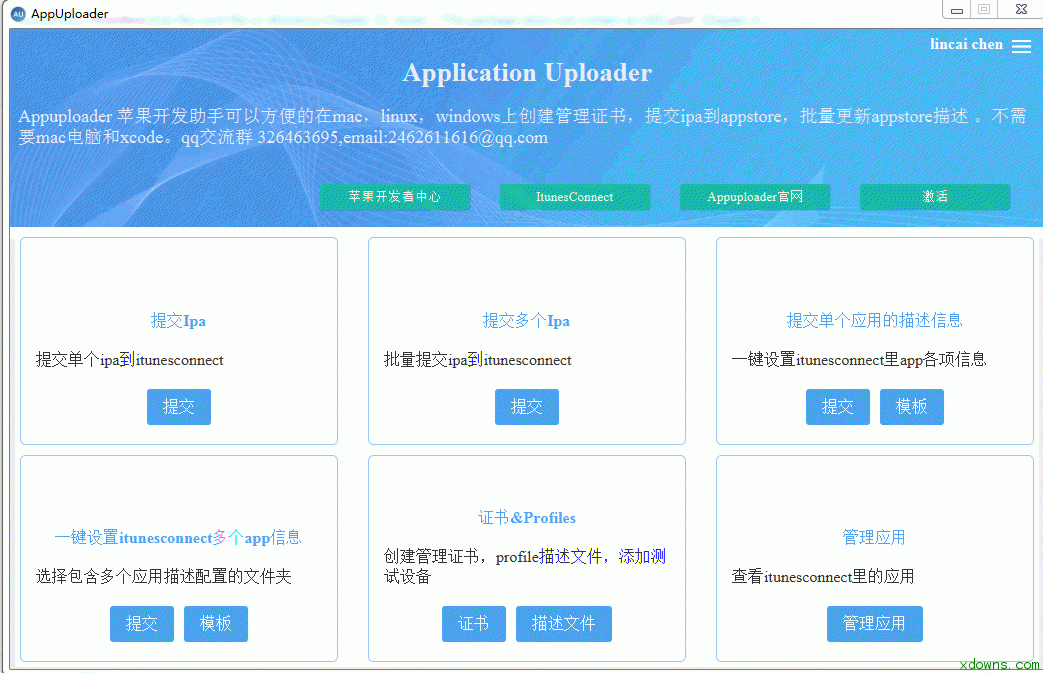Image resolution: width=1043 pixels, height=673 pixels.
Task: Select the 证书&Profiles card title
Action: (527, 517)
